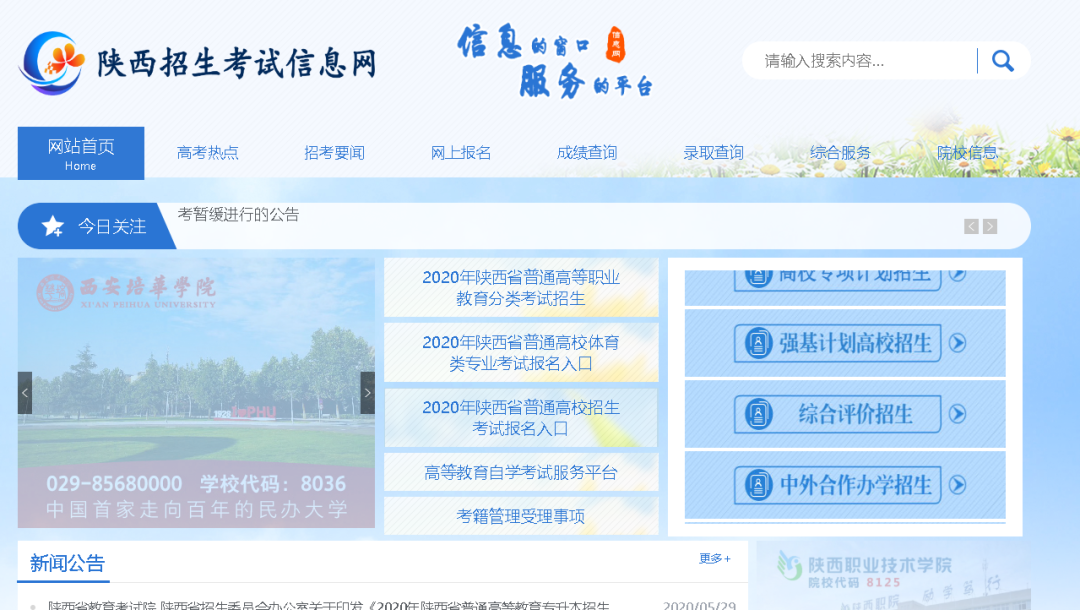The height and width of the screenshot is (610, 1080).
Task: Click the magnifier search icon
Action: point(1002,61)
